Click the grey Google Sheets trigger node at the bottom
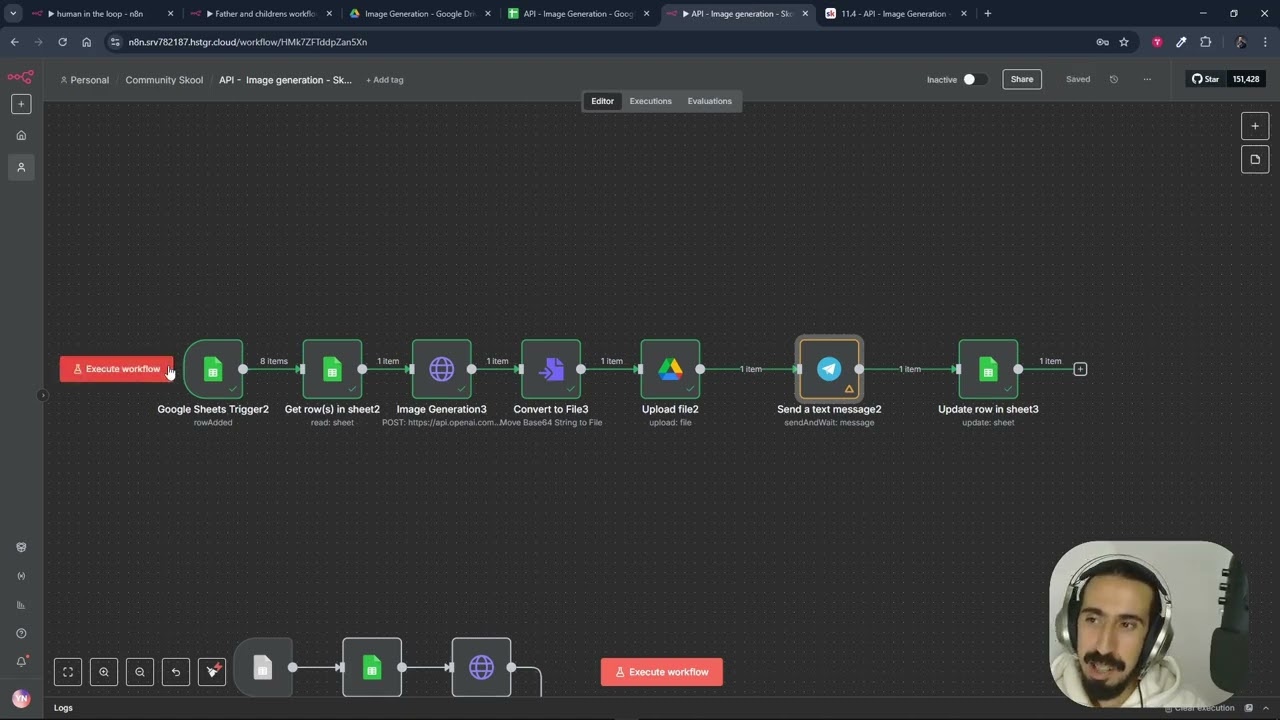The width and height of the screenshot is (1280, 720). [x=262, y=667]
